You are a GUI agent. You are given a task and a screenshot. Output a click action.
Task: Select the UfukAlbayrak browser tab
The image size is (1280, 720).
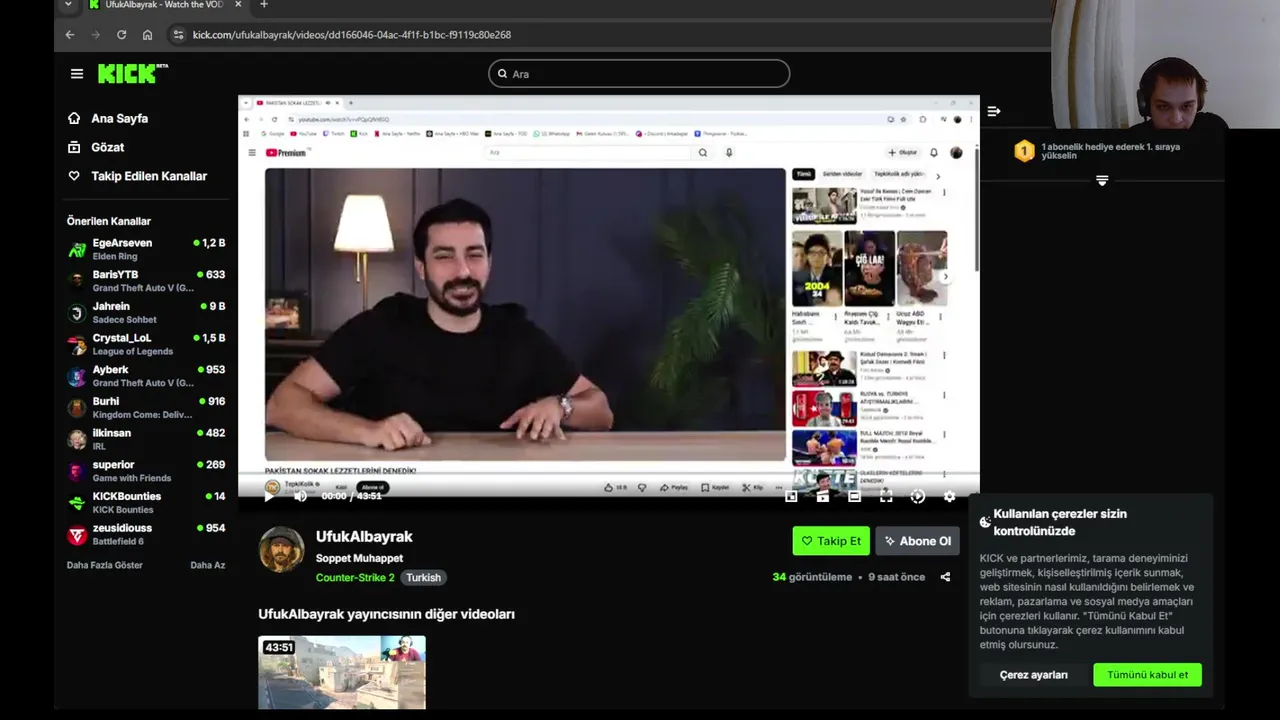tap(165, 5)
